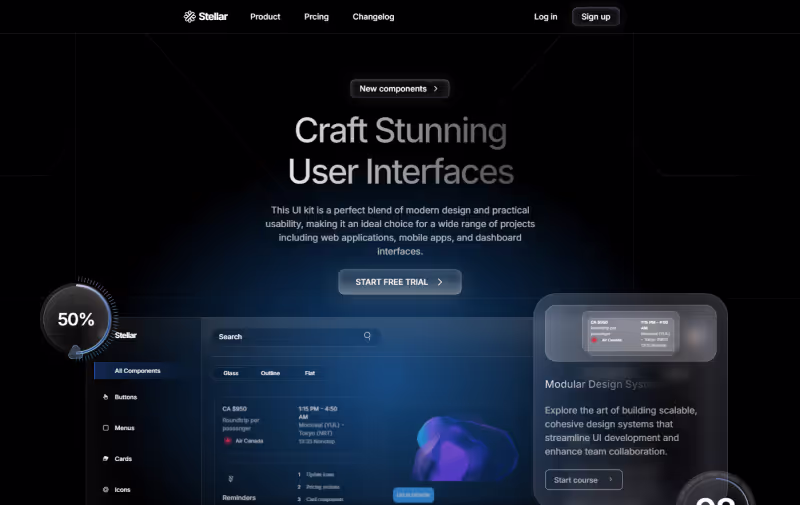The image size is (800, 505).
Task: Open the Product menu item
Action: pos(265,17)
